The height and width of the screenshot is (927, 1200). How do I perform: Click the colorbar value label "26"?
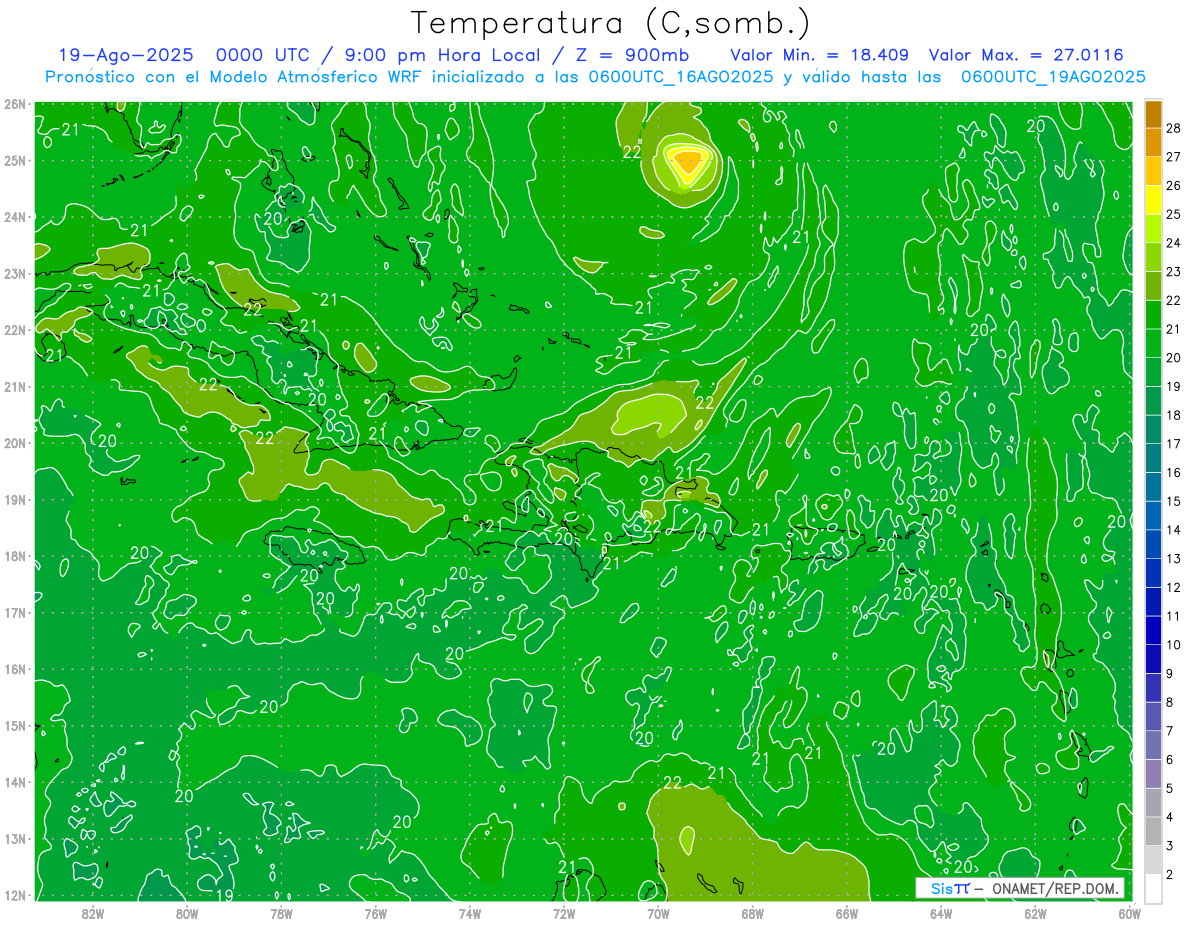click(1174, 186)
